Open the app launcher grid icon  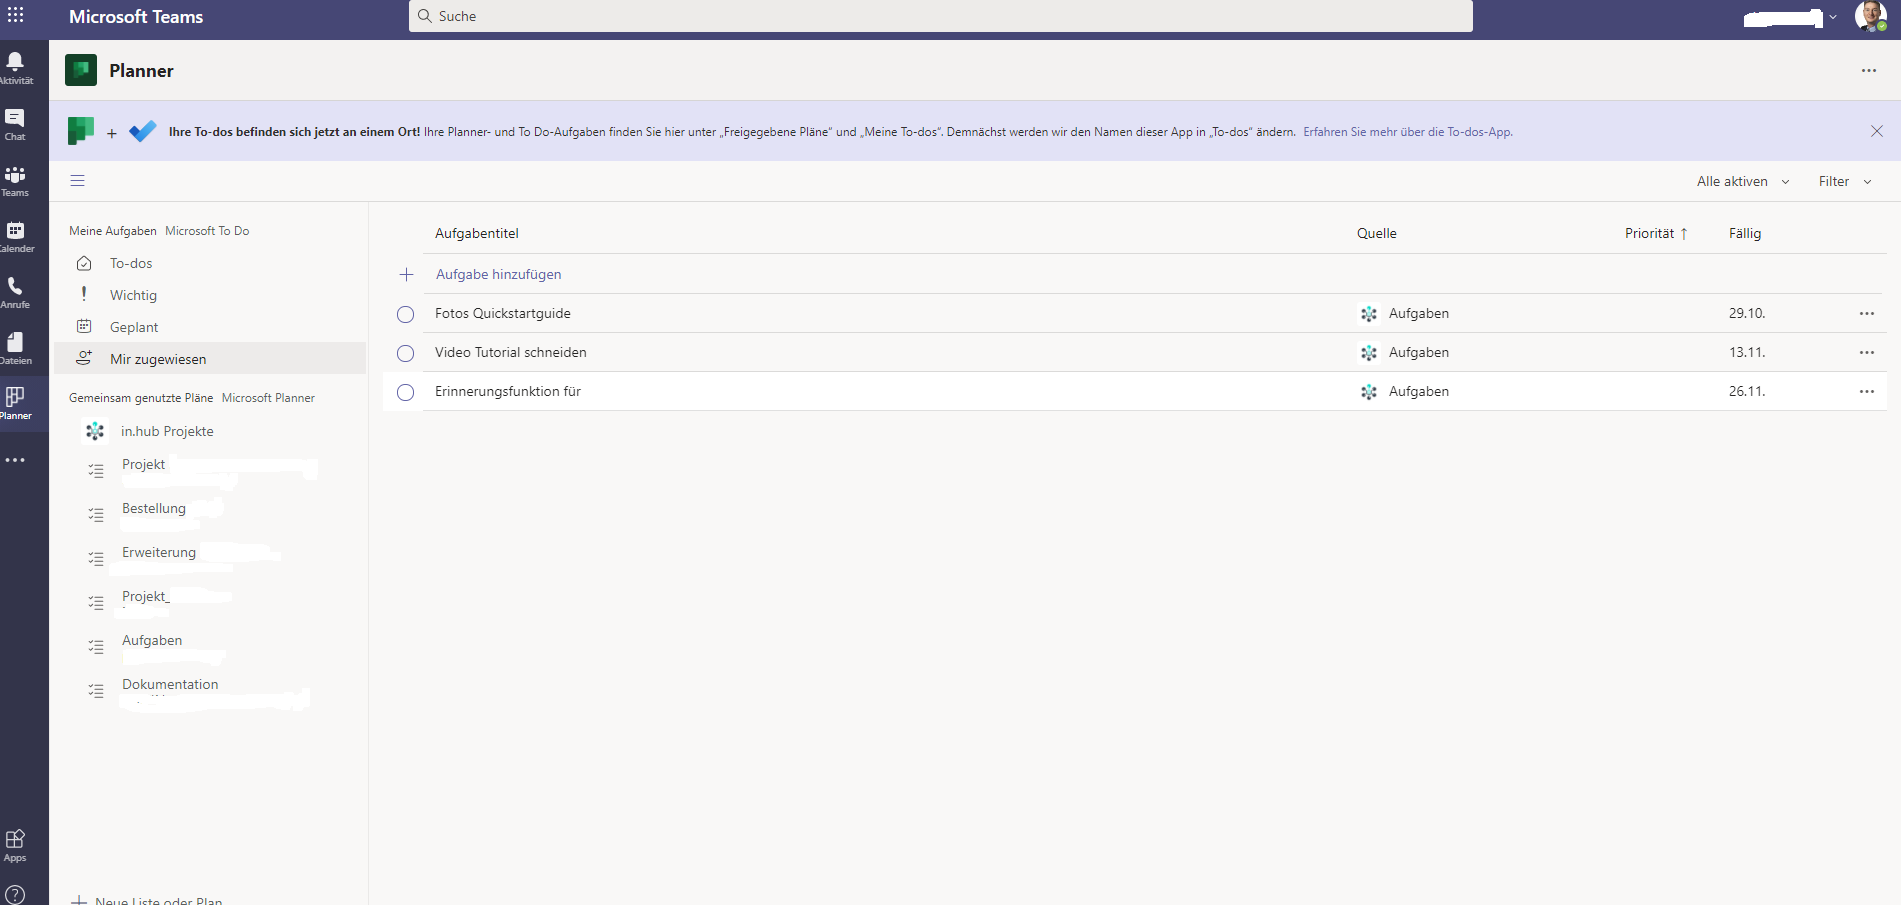(16, 15)
